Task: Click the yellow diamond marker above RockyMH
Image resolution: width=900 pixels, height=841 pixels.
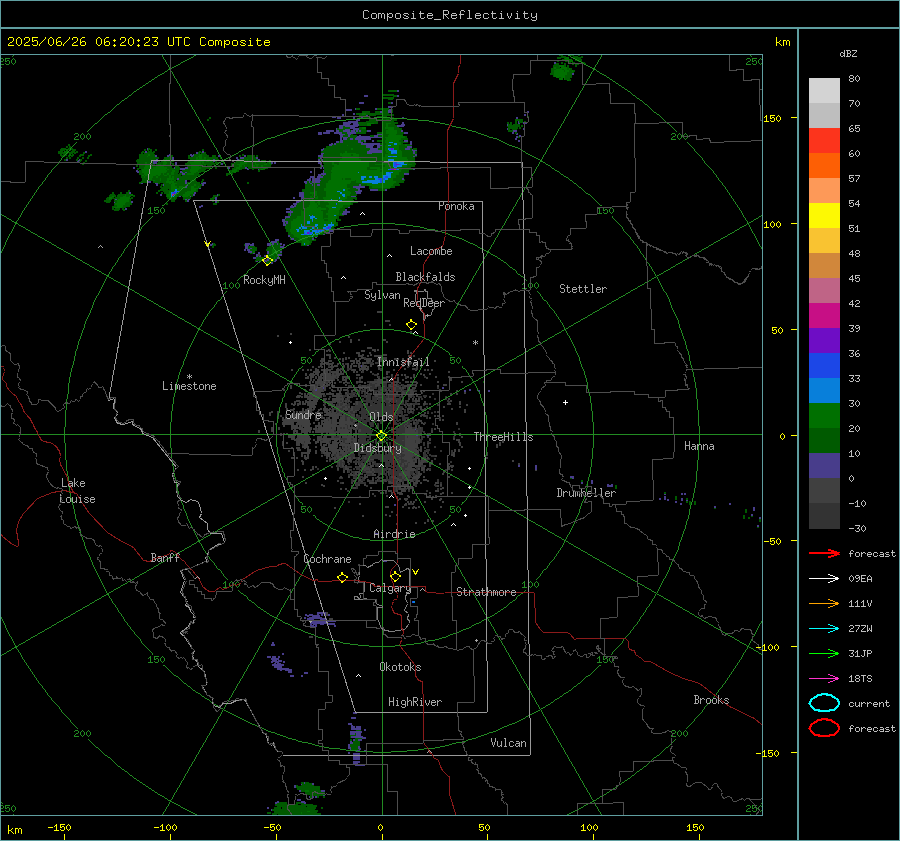Action: tap(267, 261)
